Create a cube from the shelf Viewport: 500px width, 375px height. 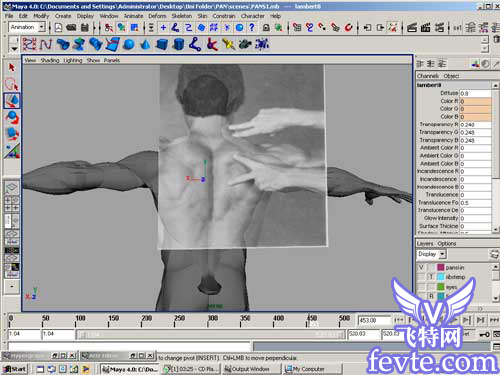pos(162,44)
